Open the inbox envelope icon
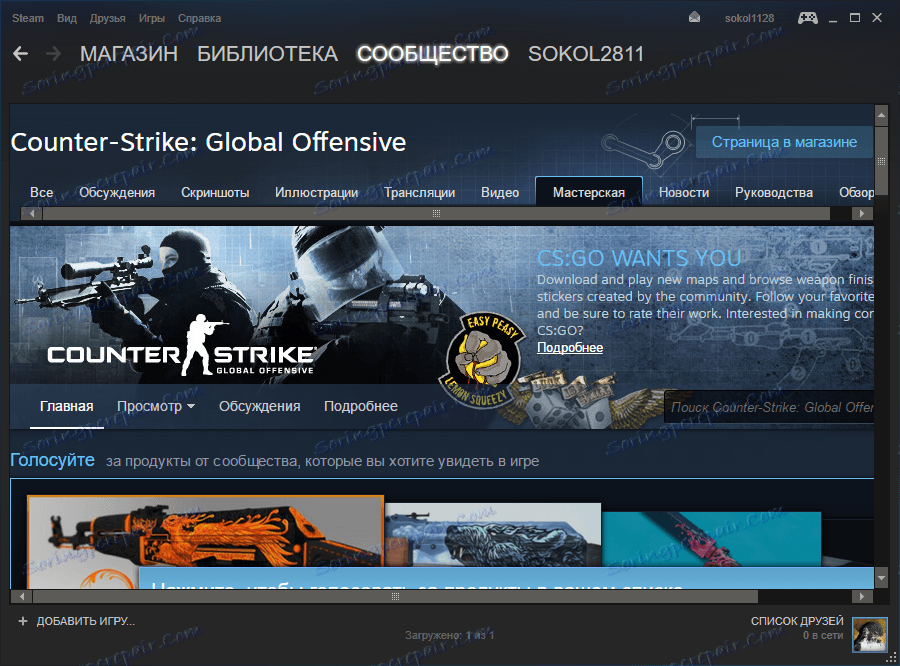This screenshot has width=900, height=666. (695, 18)
